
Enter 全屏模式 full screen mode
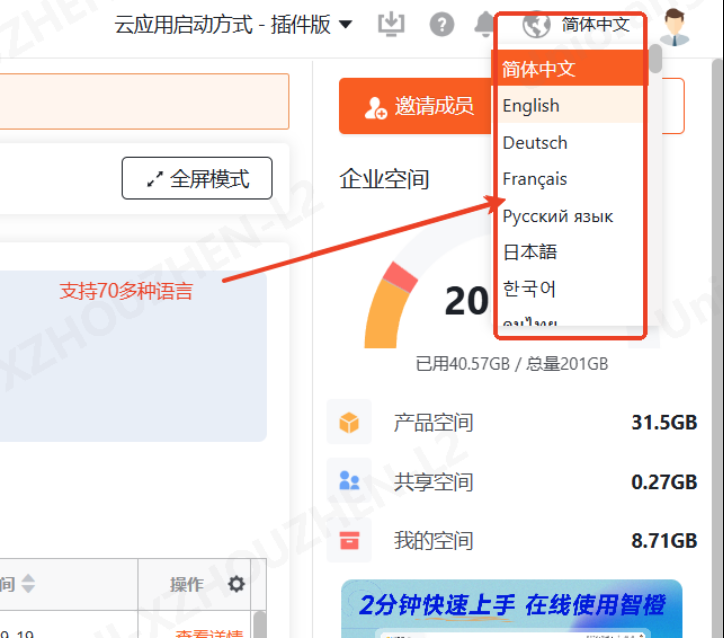click(x=197, y=179)
